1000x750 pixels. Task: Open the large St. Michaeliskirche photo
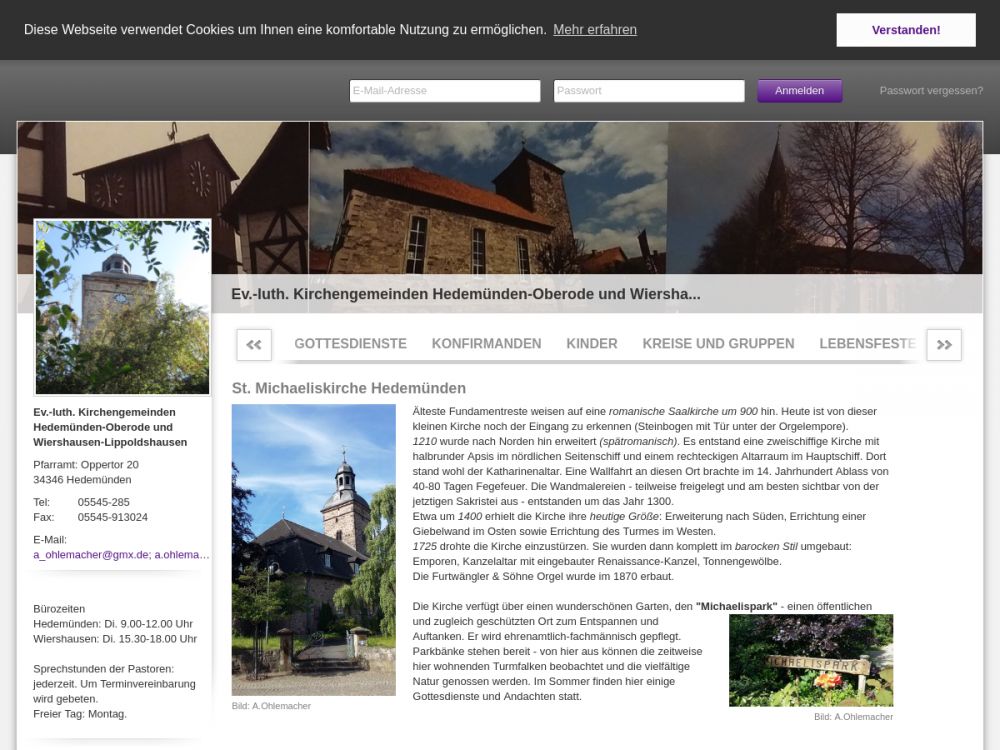313,549
